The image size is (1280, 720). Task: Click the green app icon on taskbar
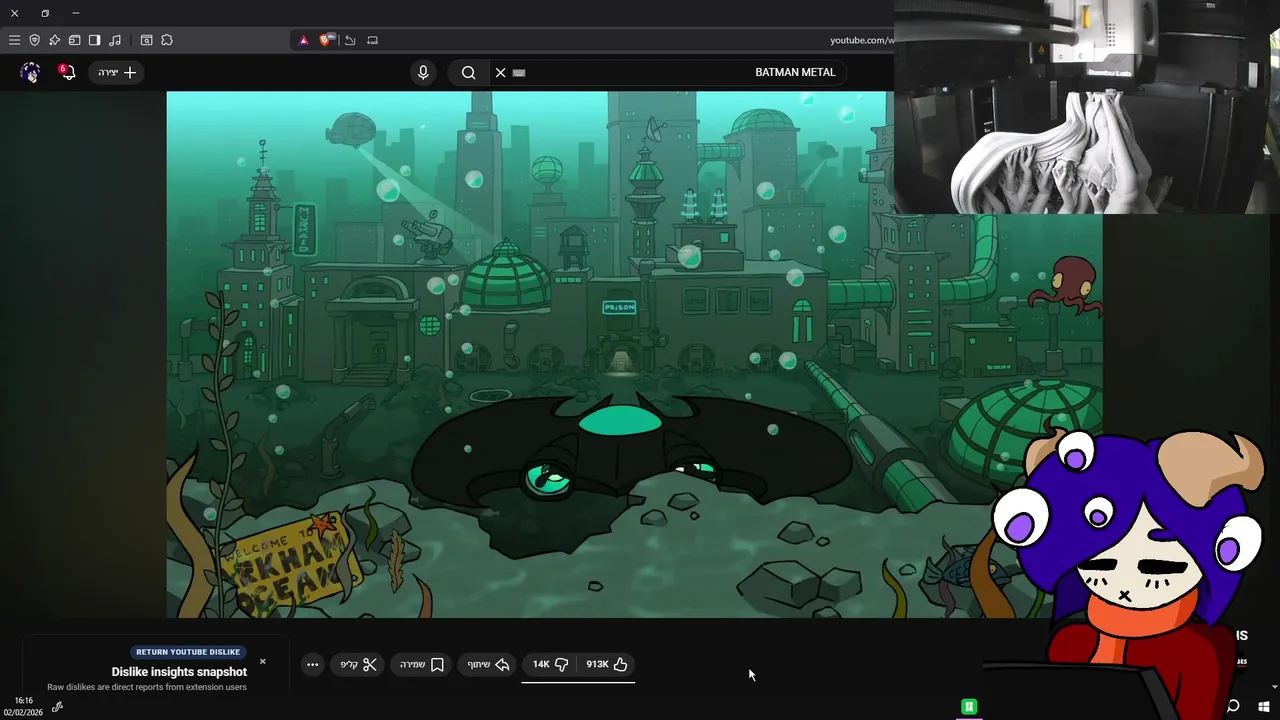pyautogui.click(x=968, y=706)
